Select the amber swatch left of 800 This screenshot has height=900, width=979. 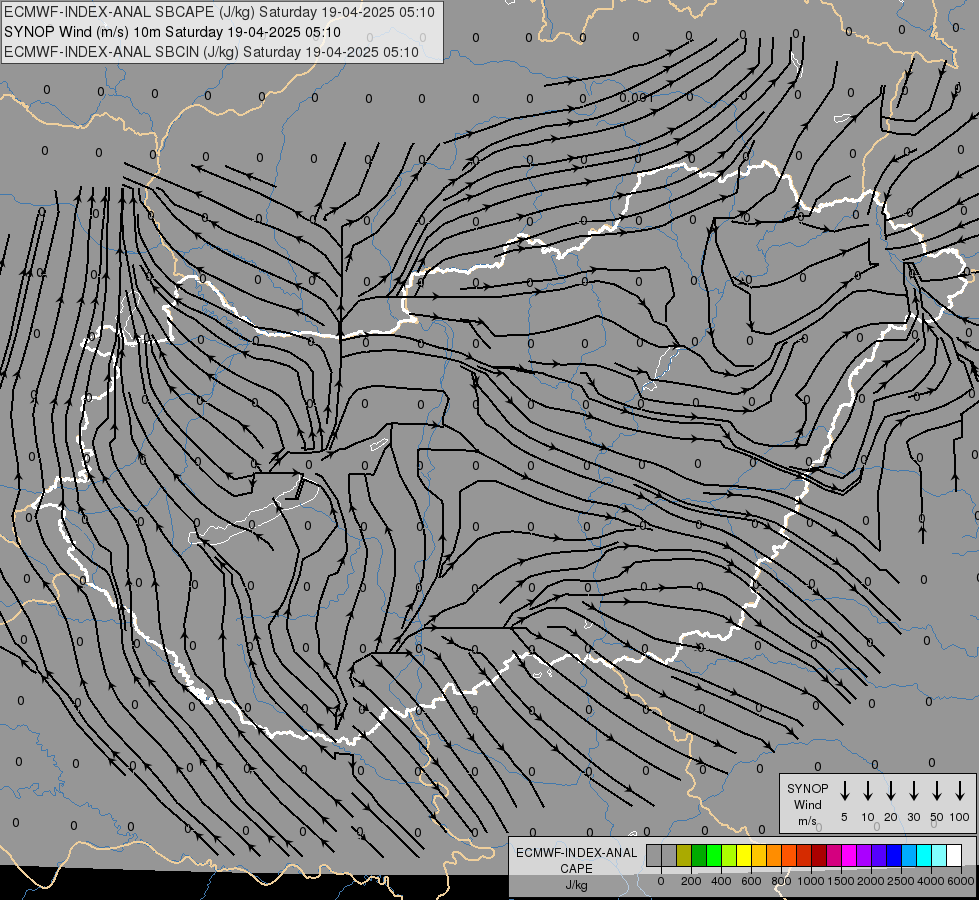(x=759, y=856)
